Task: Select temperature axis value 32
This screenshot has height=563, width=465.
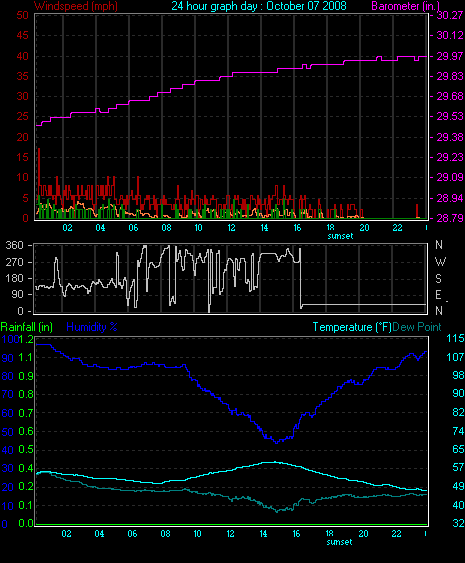Action: [459, 523]
